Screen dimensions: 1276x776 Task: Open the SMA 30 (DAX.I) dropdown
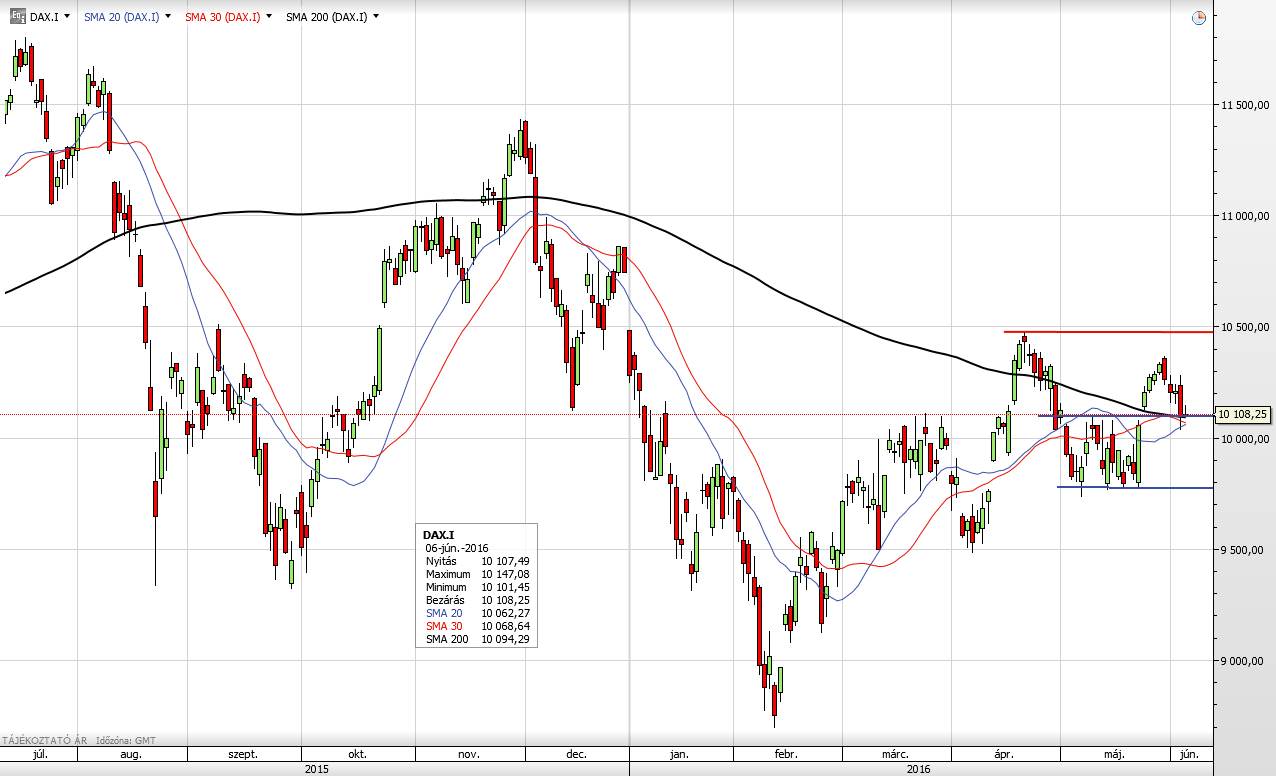click(x=269, y=17)
